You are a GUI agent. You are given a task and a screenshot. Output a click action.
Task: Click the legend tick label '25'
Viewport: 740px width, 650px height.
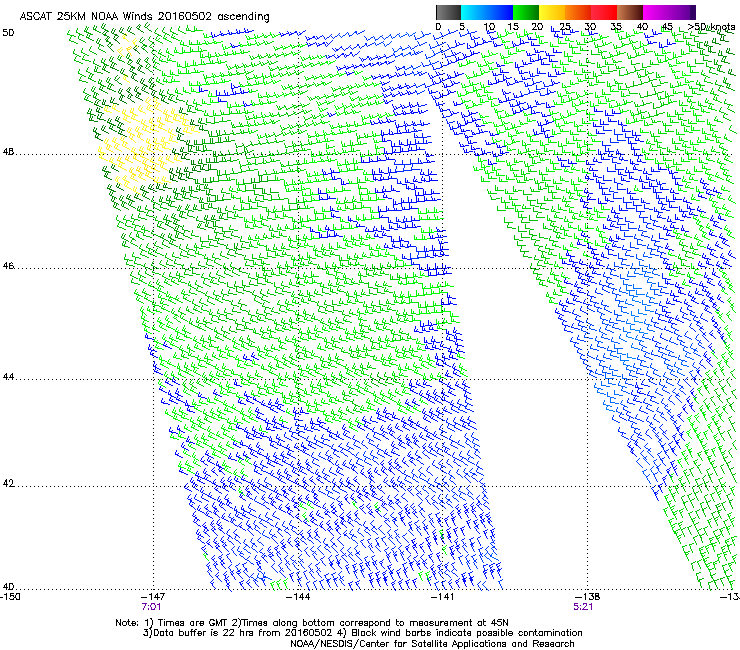565,27
